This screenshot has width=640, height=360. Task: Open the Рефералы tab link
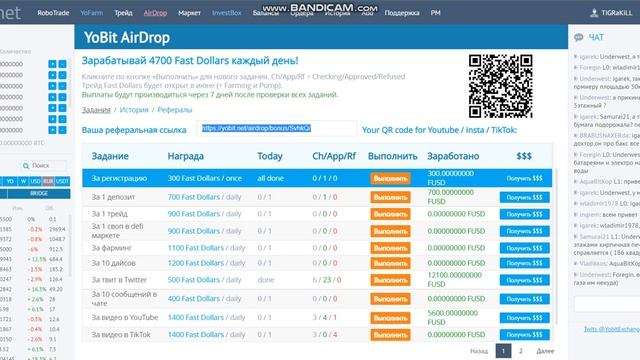(x=175, y=110)
